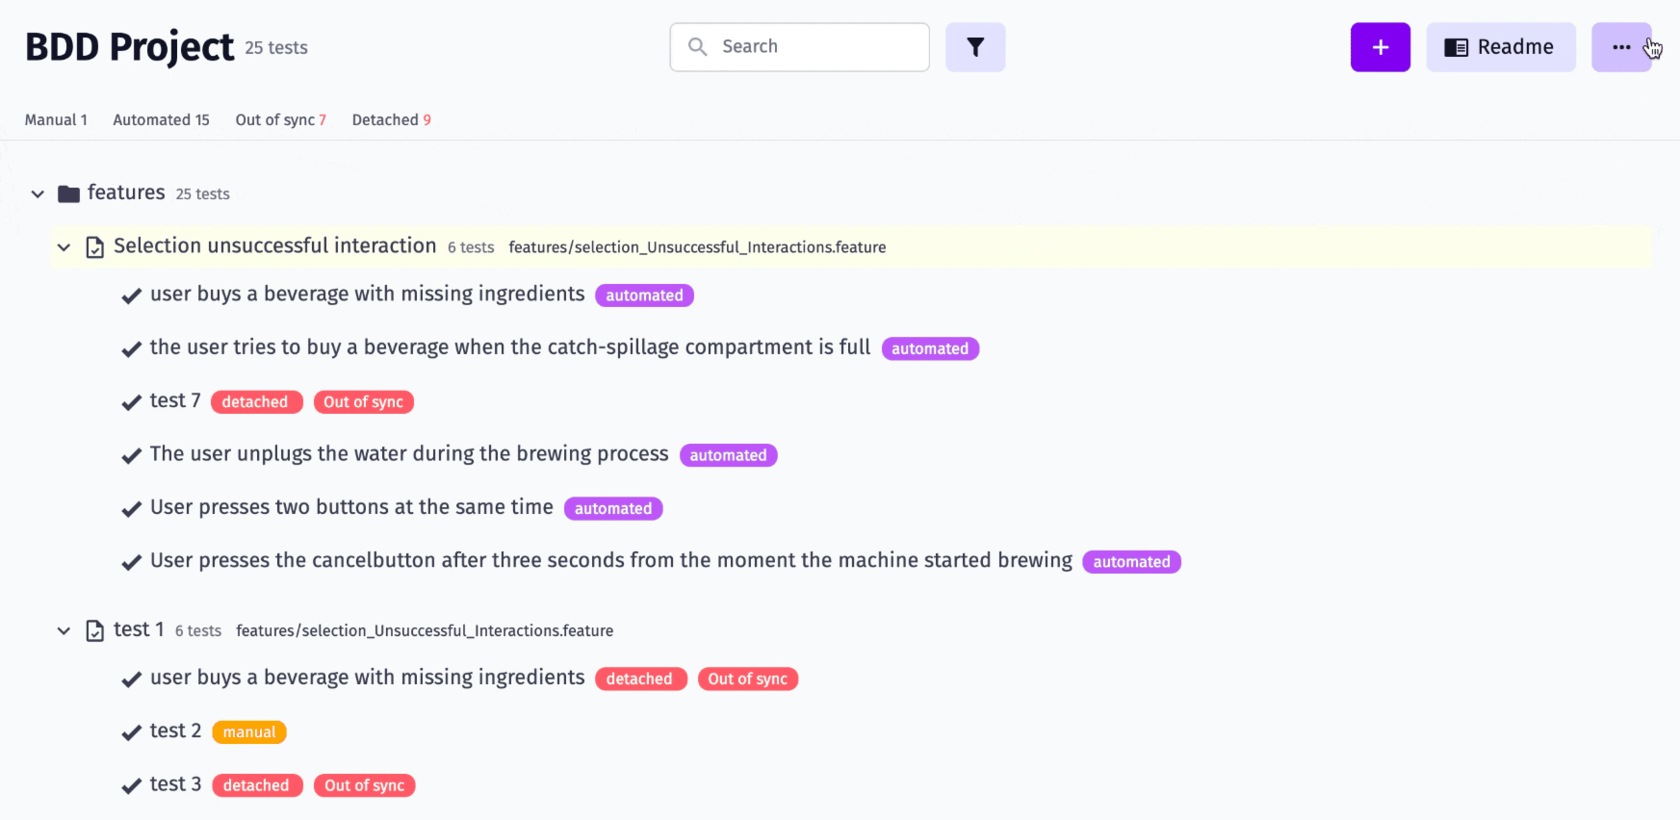Switch to the Out of sync tab
Screen dimensions: 1680x820
point(280,120)
